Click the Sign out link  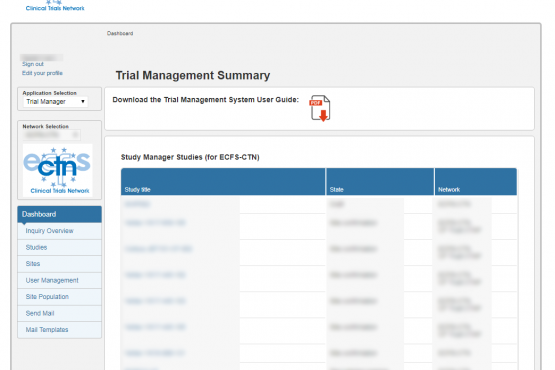point(33,64)
